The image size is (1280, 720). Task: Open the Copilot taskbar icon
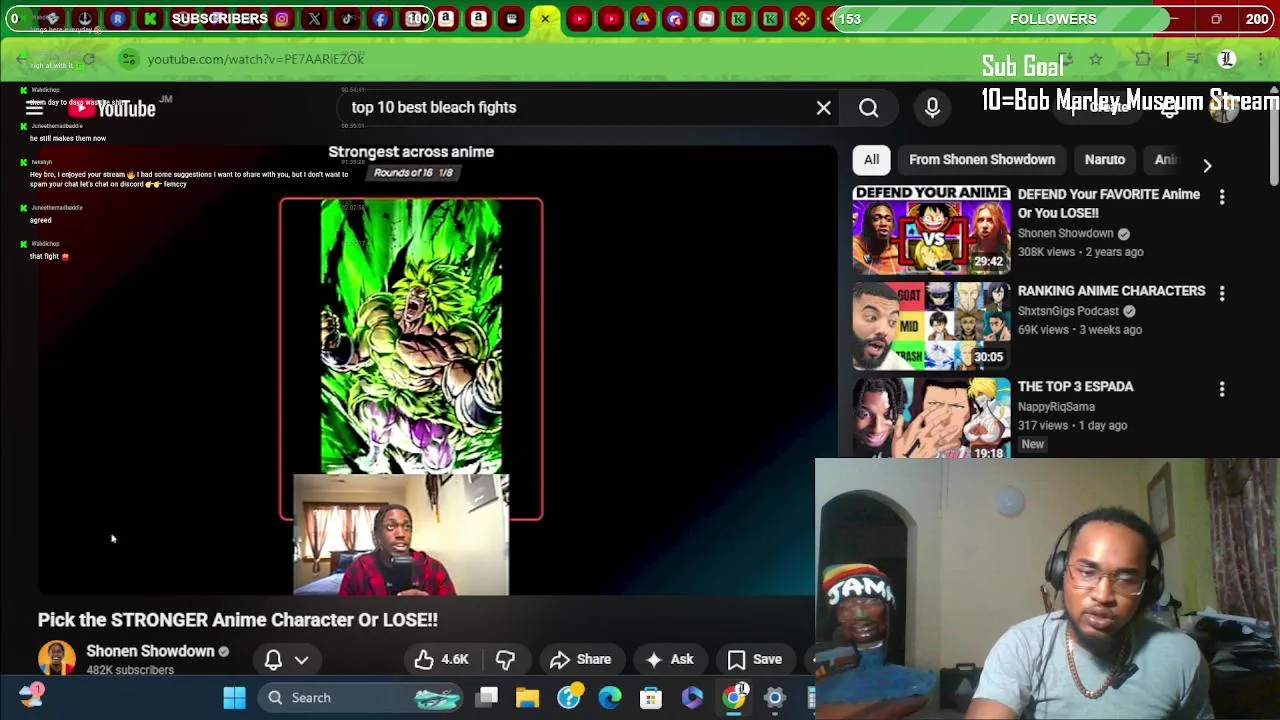point(692,697)
